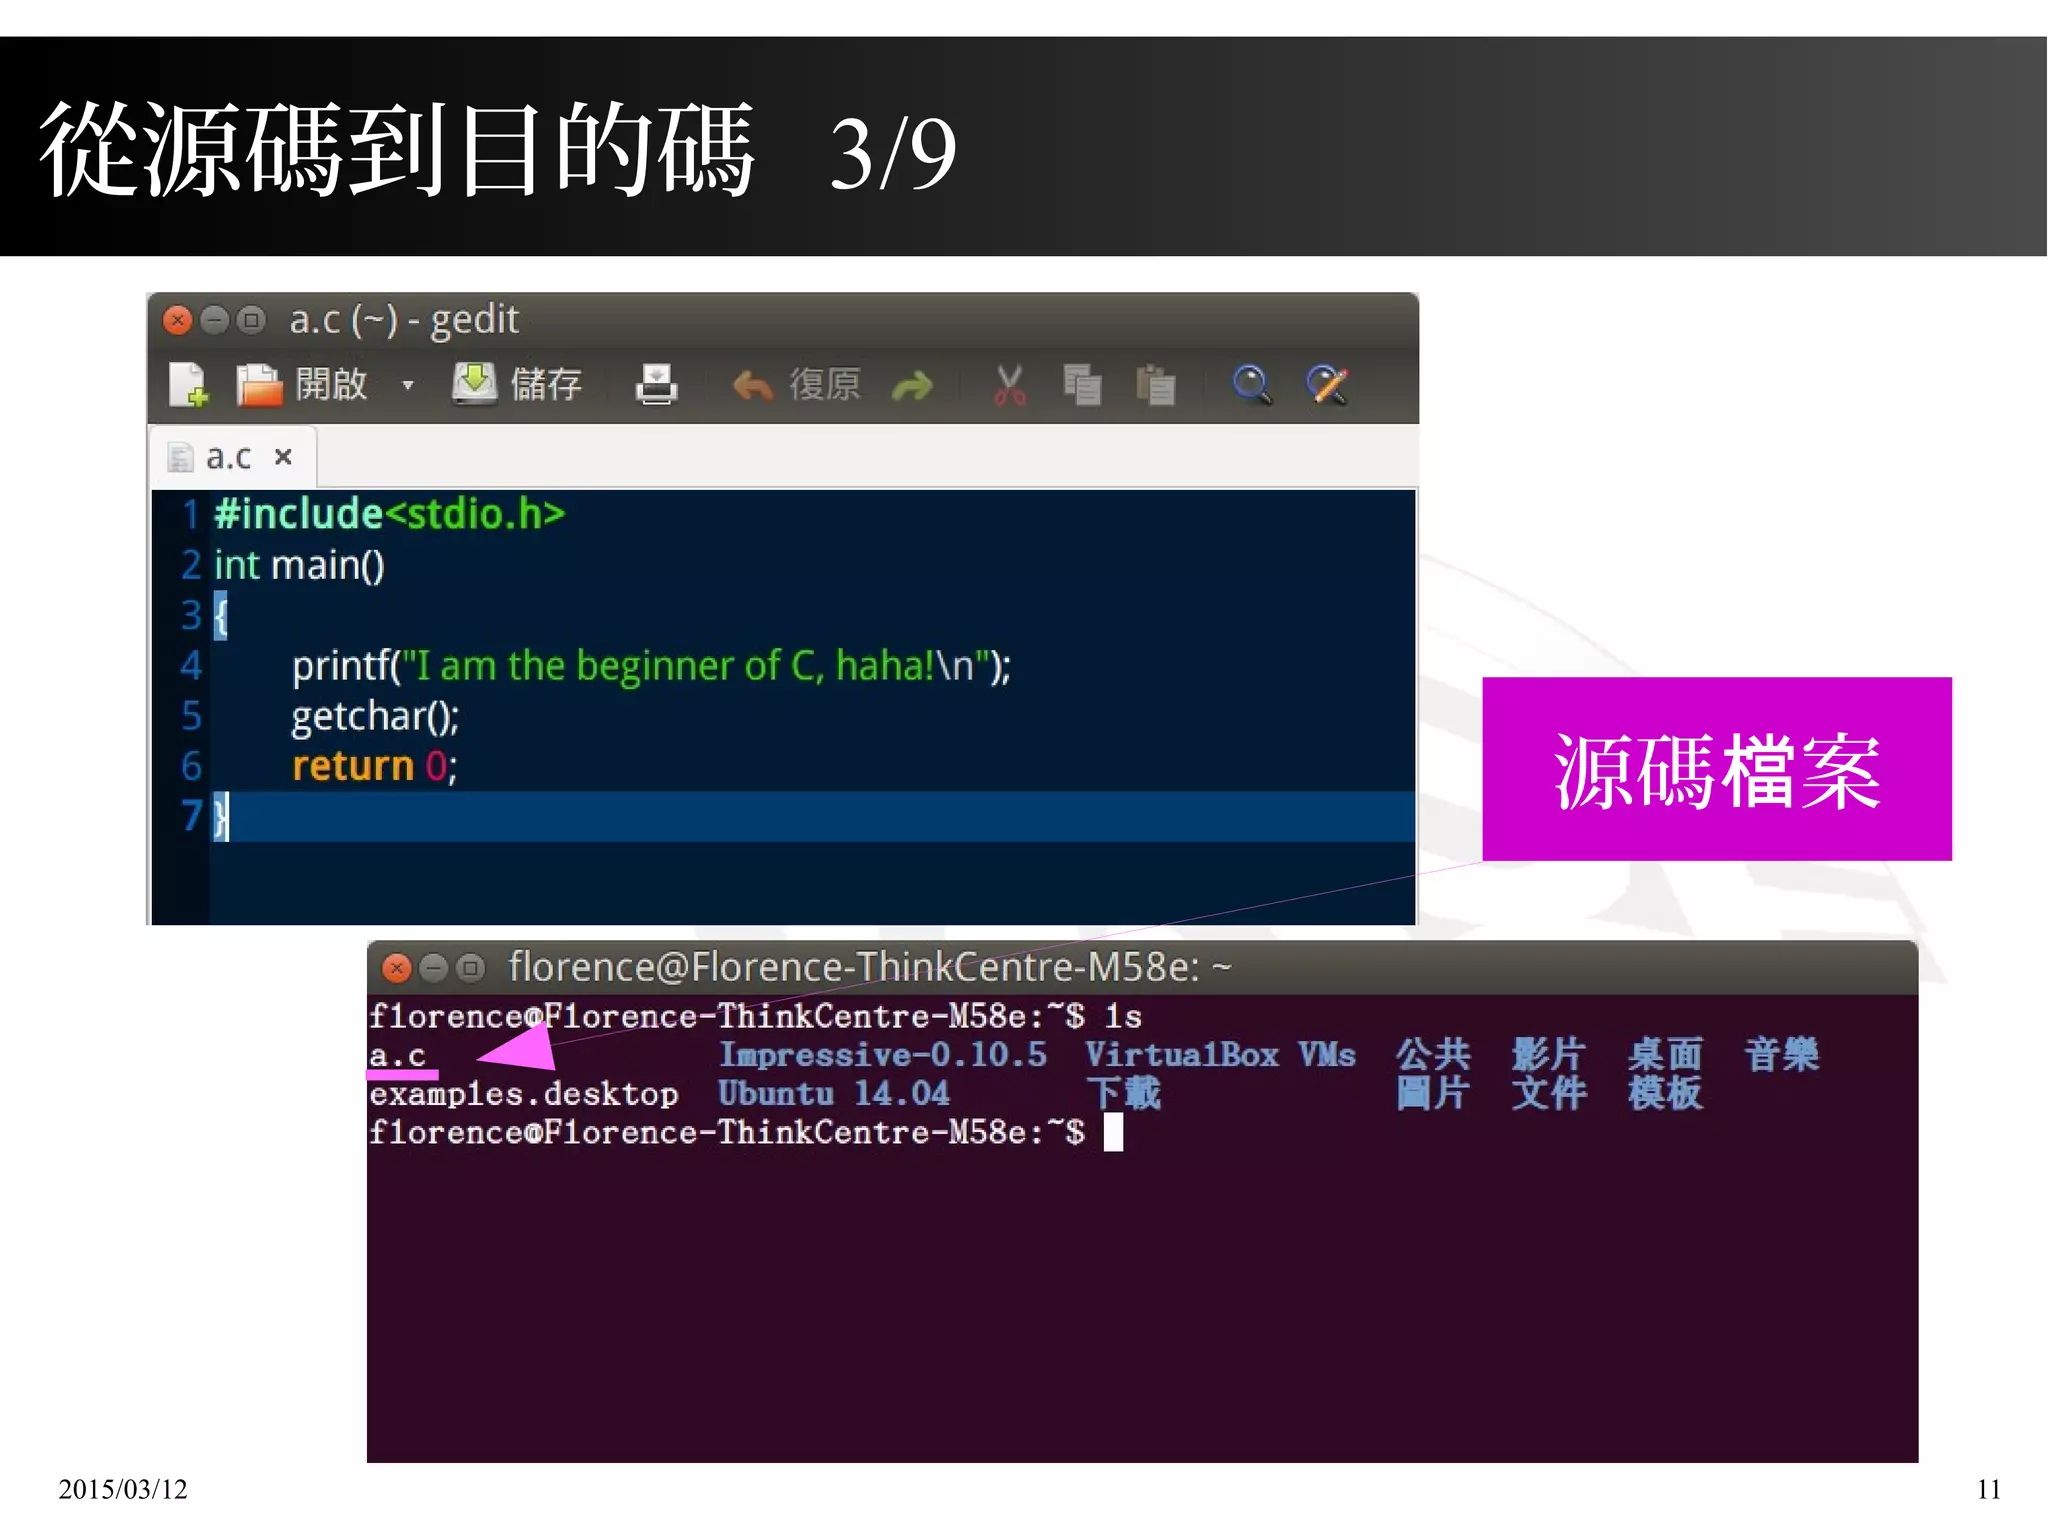The image size is (2048, 1535).
Task: Click the return 0; line
Action: (x=374, y=766)
